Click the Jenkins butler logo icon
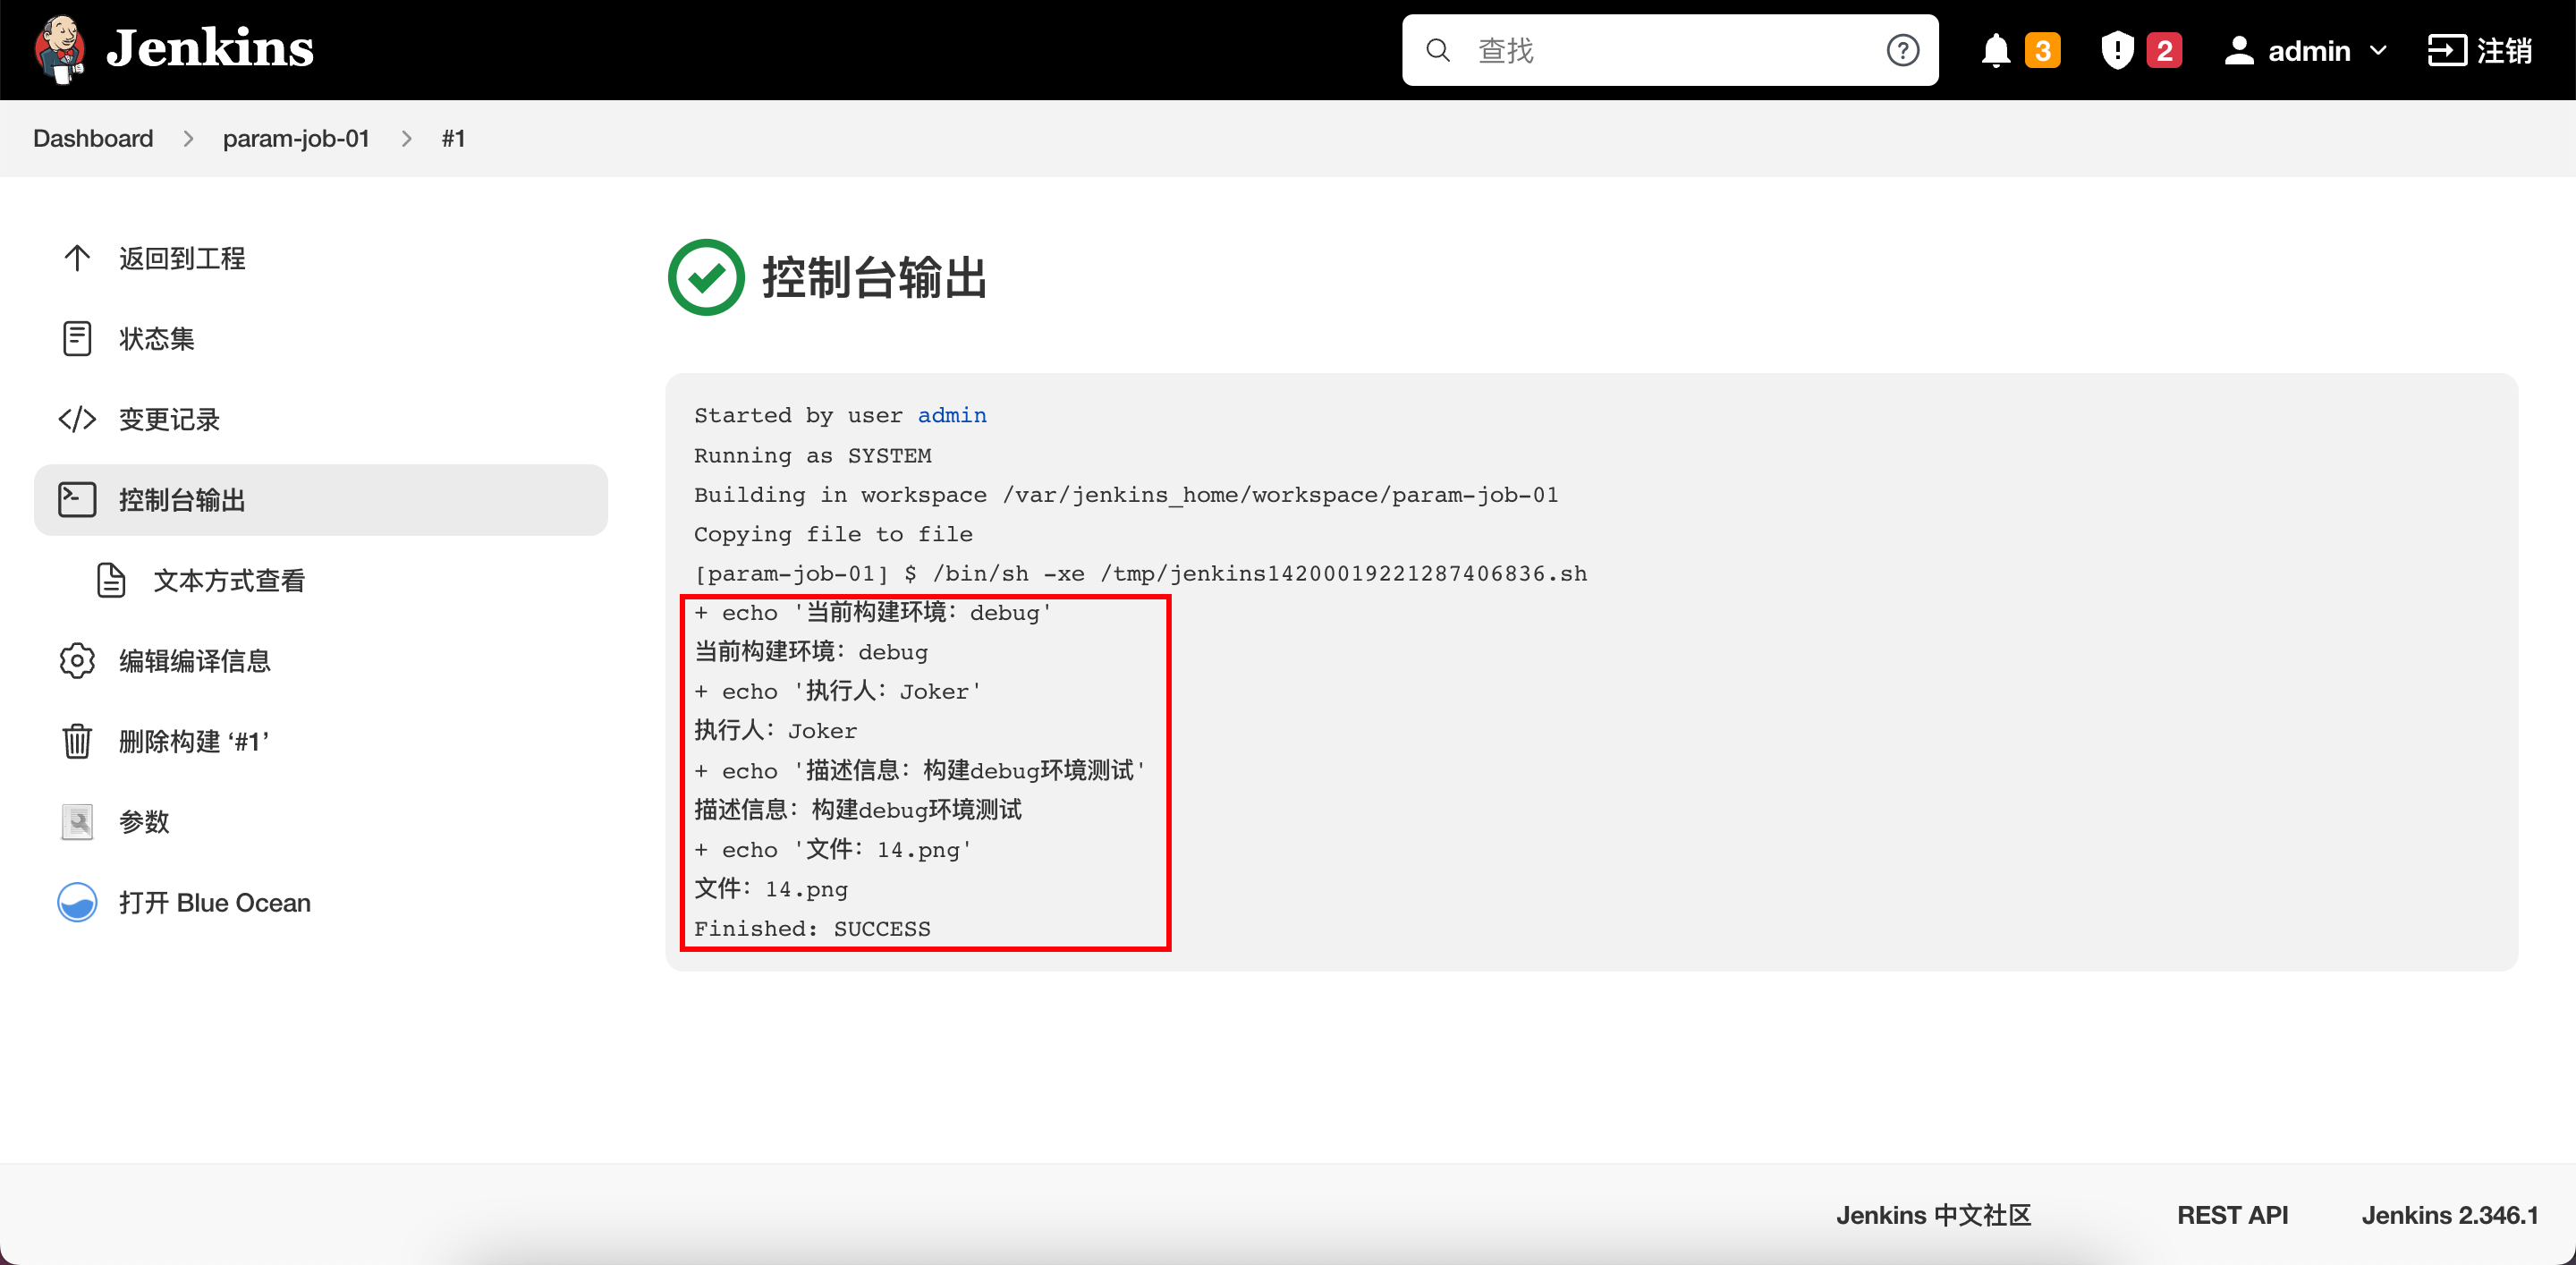 click(x=60, y=48)
